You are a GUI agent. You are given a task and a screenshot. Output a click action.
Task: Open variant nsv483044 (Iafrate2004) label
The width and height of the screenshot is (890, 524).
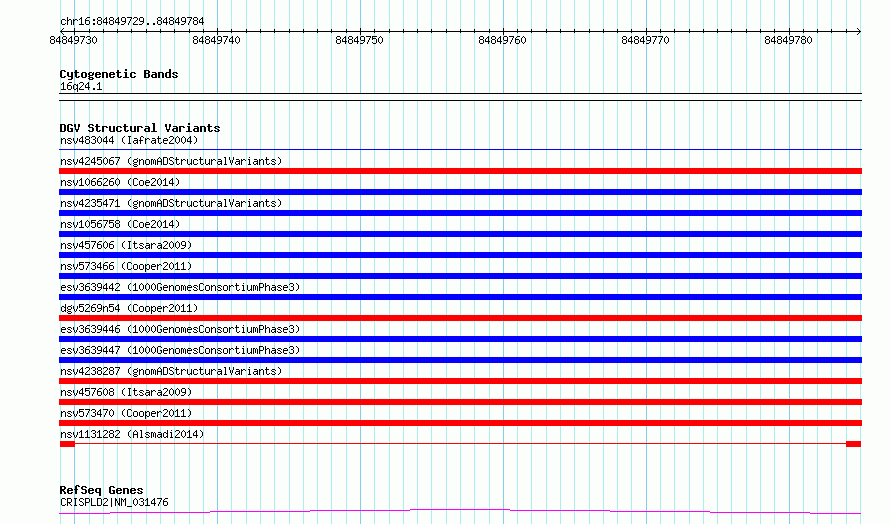tap(129, 140)
